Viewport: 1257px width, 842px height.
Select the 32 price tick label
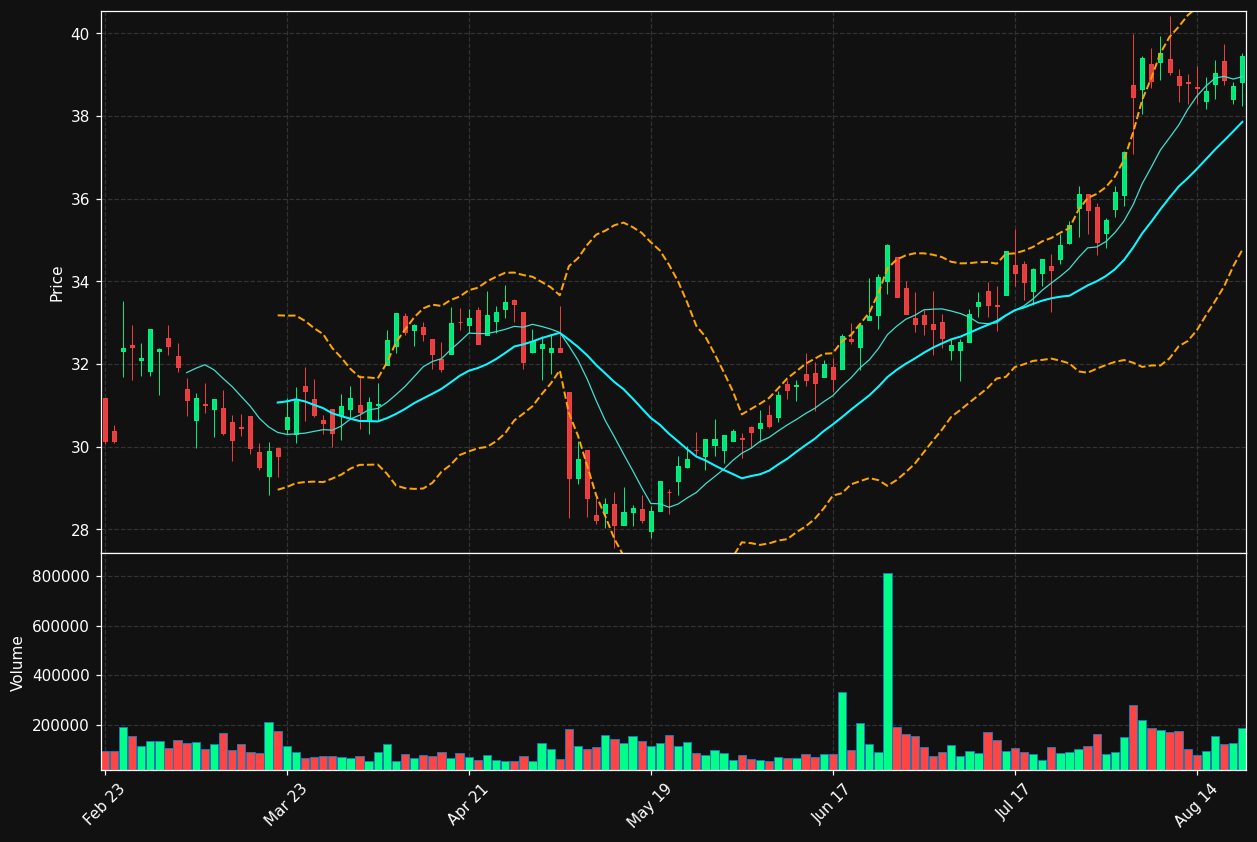[x=79, y=365]
